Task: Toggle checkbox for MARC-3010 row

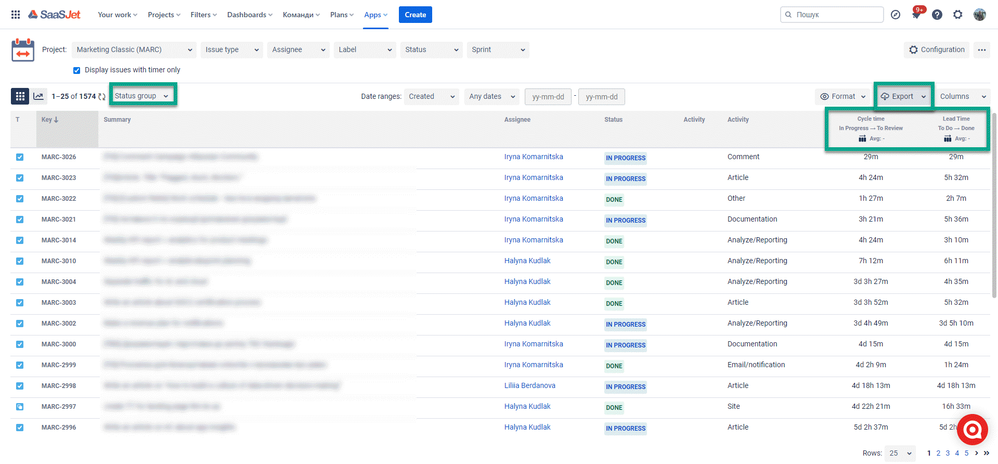Action: [19, 261]
